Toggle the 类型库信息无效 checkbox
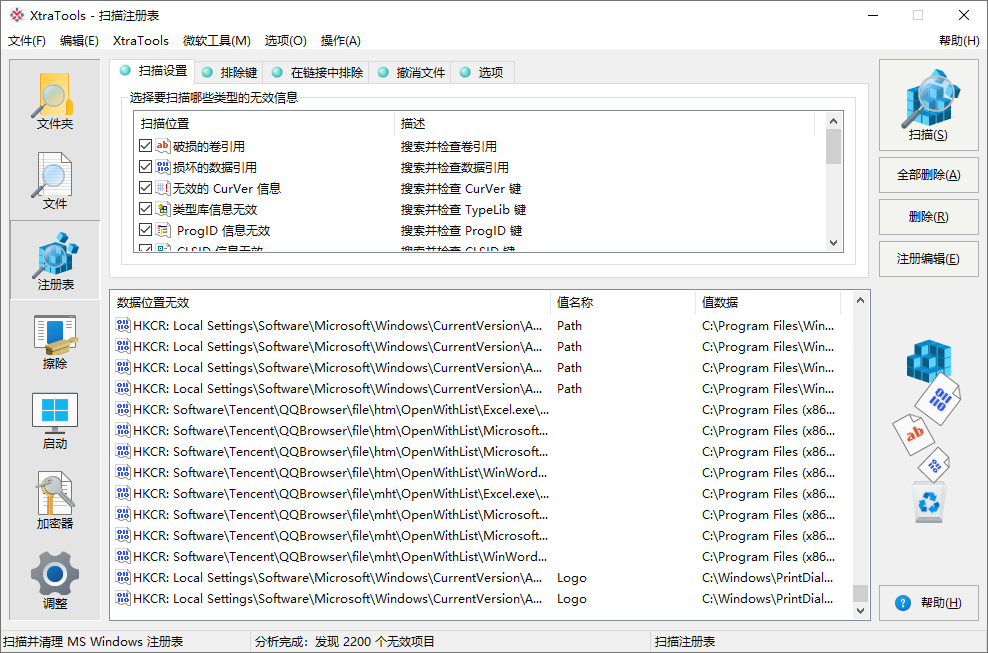Screen dimensions: 988x653 coord(143,208)
